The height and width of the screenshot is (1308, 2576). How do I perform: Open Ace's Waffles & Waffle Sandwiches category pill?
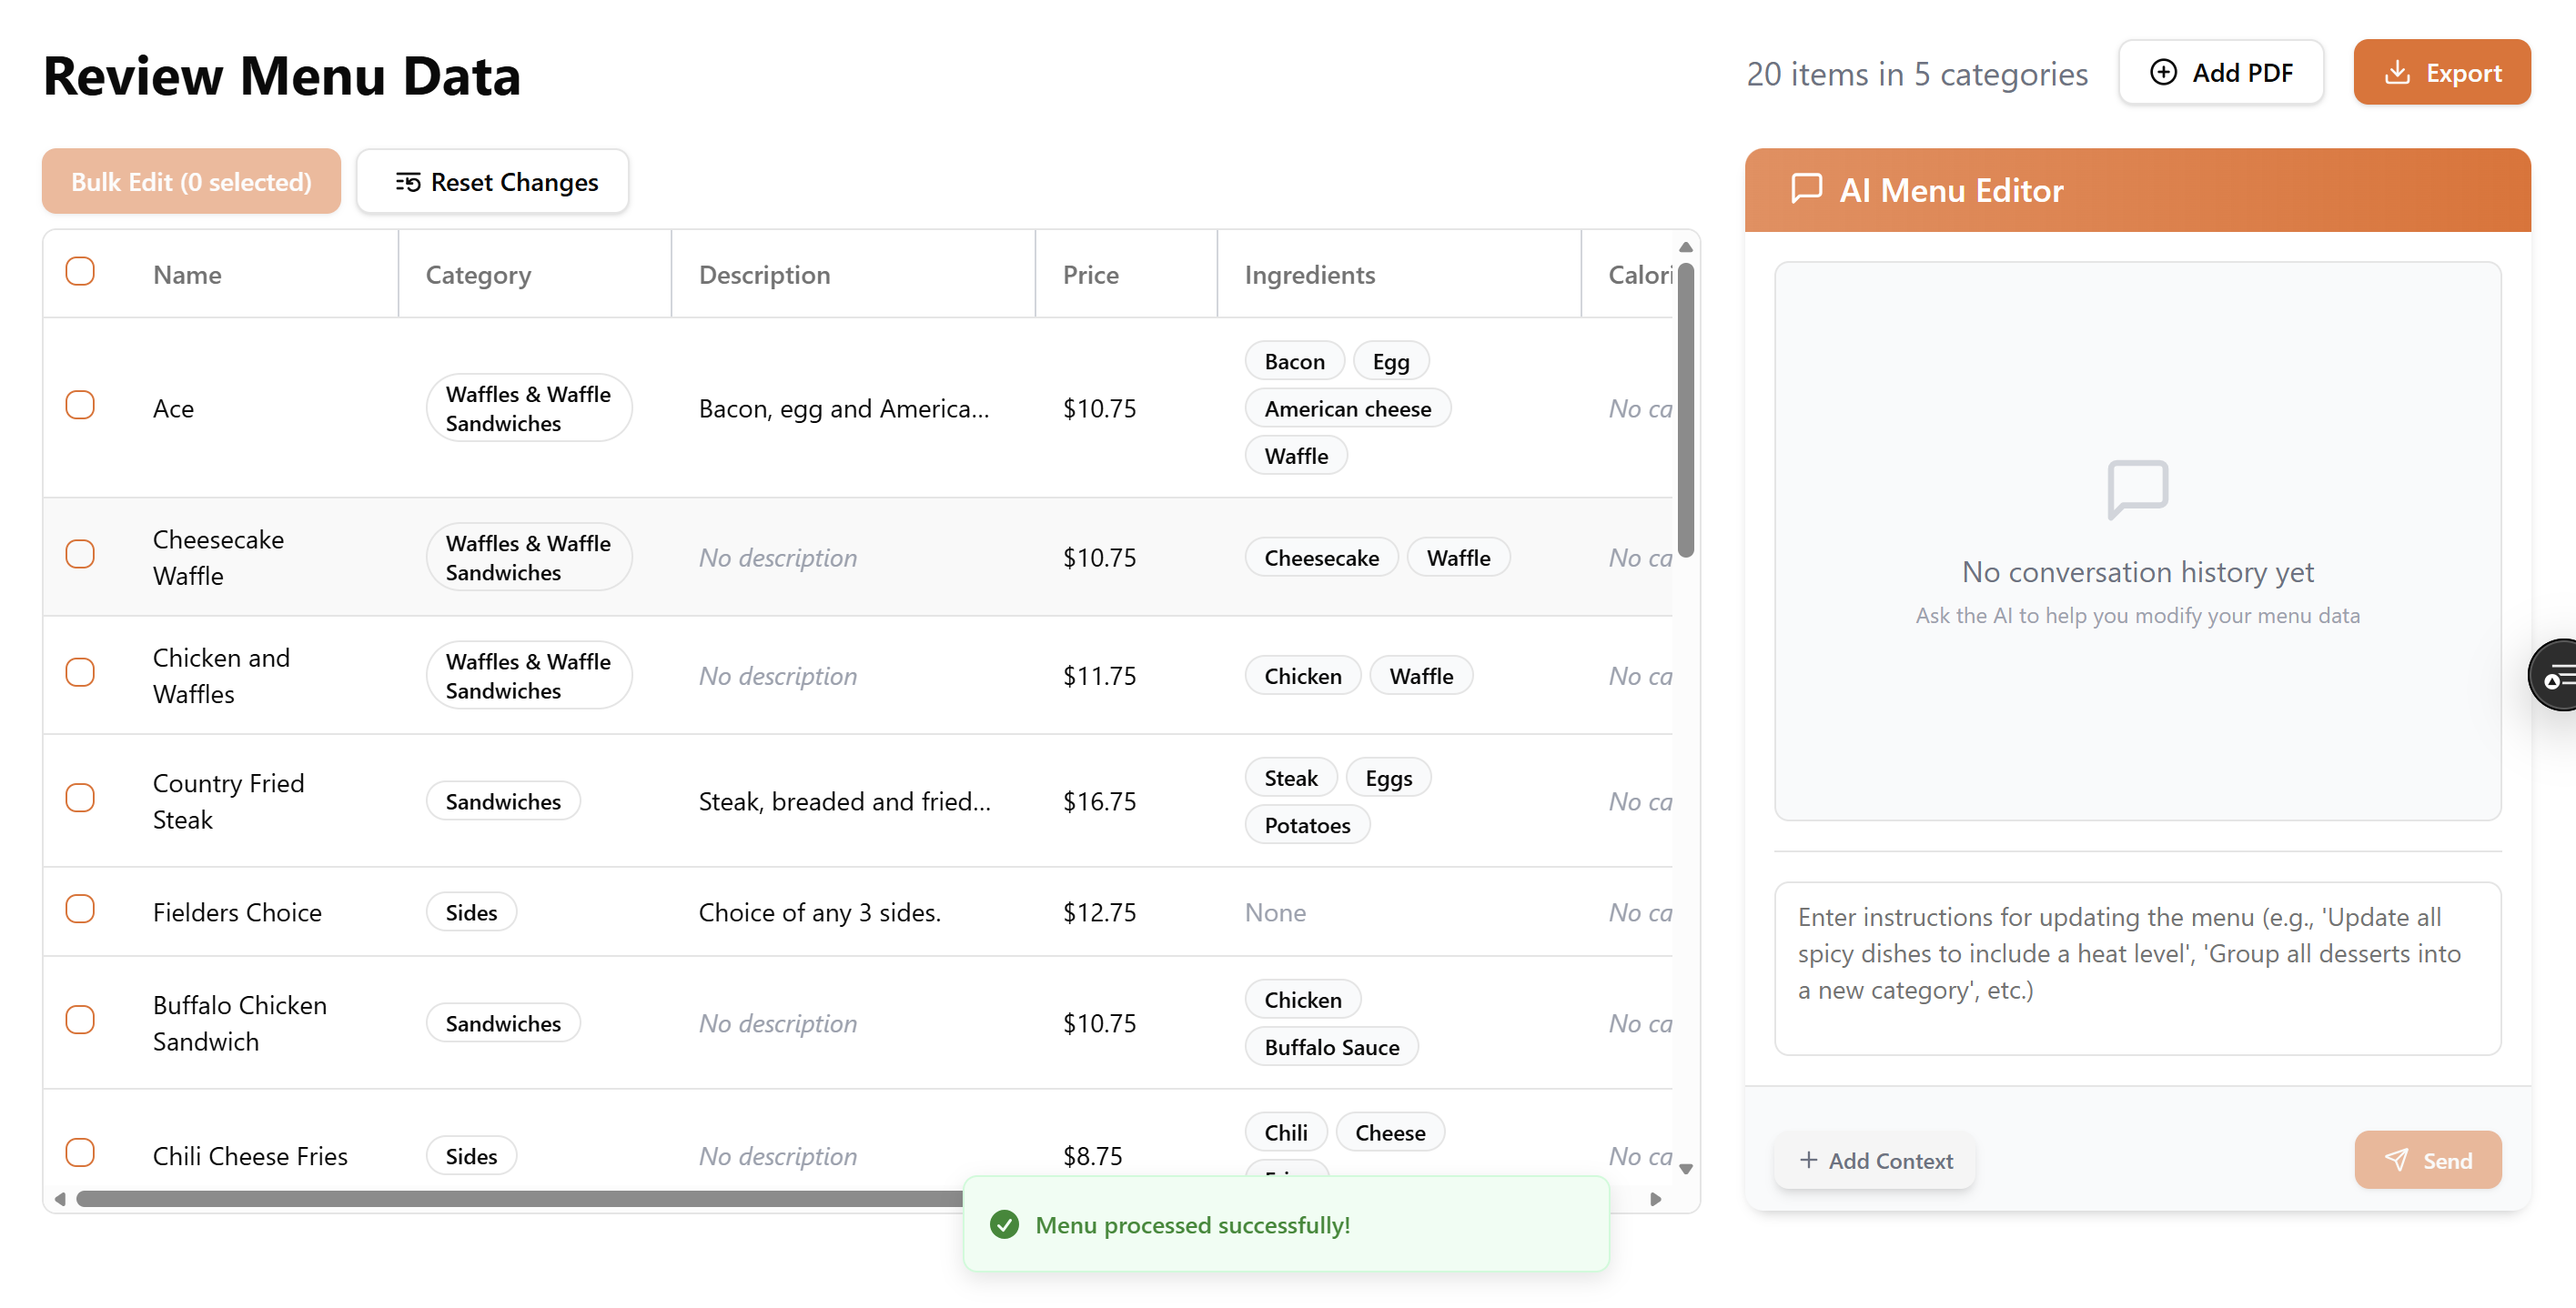(528, 408)
